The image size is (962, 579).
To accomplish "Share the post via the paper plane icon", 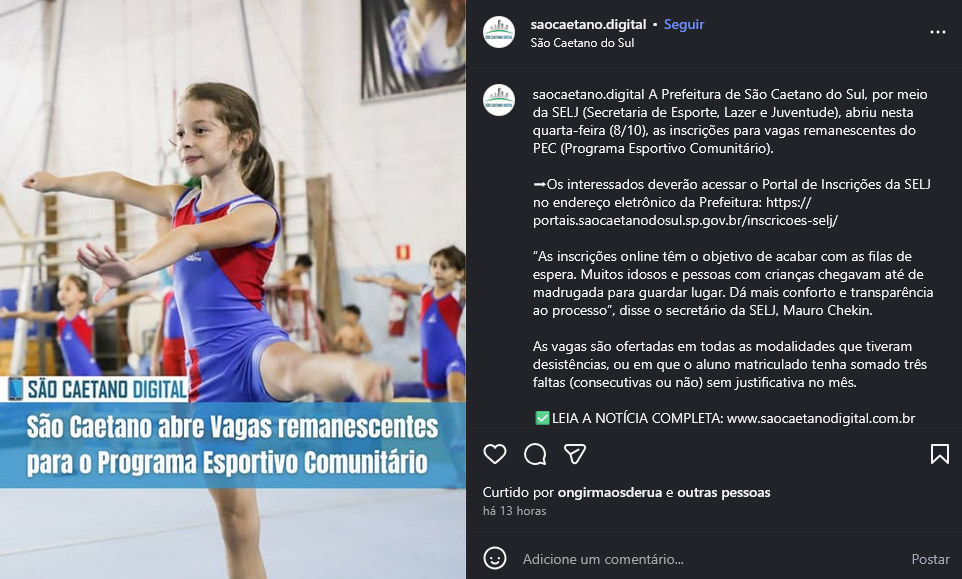I will pyautogui.click(x=575, y=454).
